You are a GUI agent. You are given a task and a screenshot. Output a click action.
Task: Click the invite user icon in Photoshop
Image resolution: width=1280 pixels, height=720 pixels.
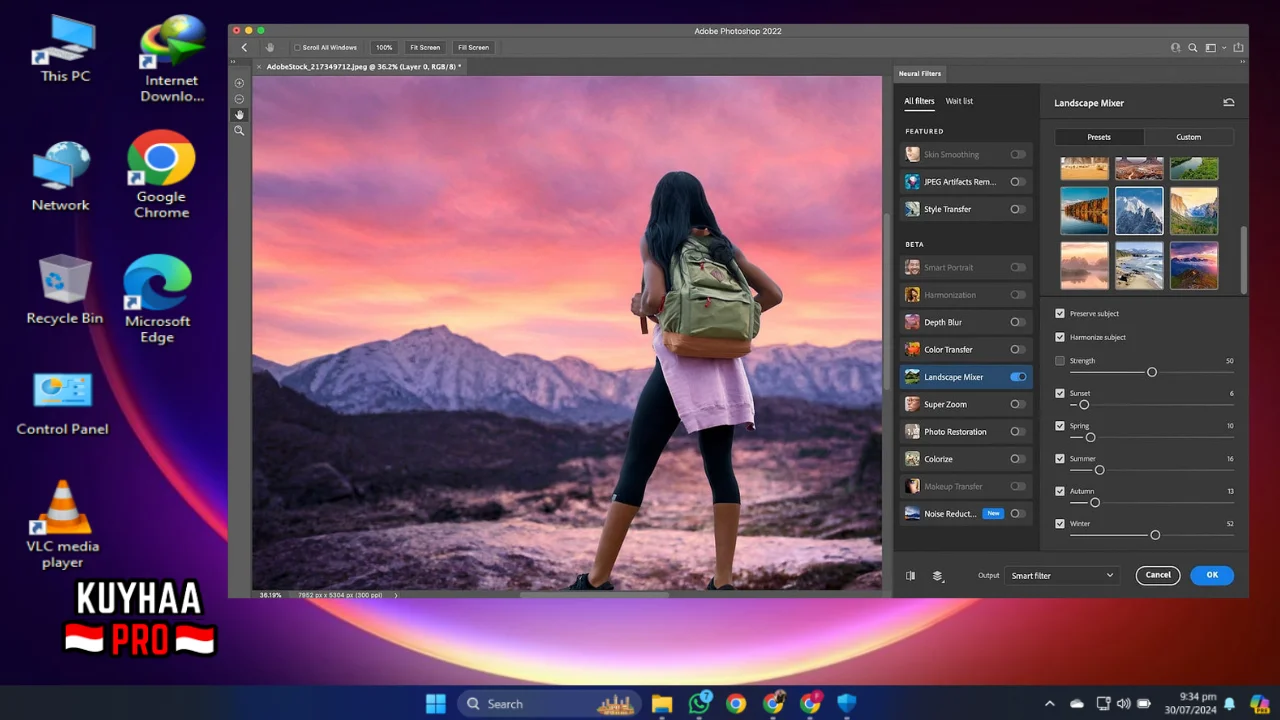[1176, 47]
